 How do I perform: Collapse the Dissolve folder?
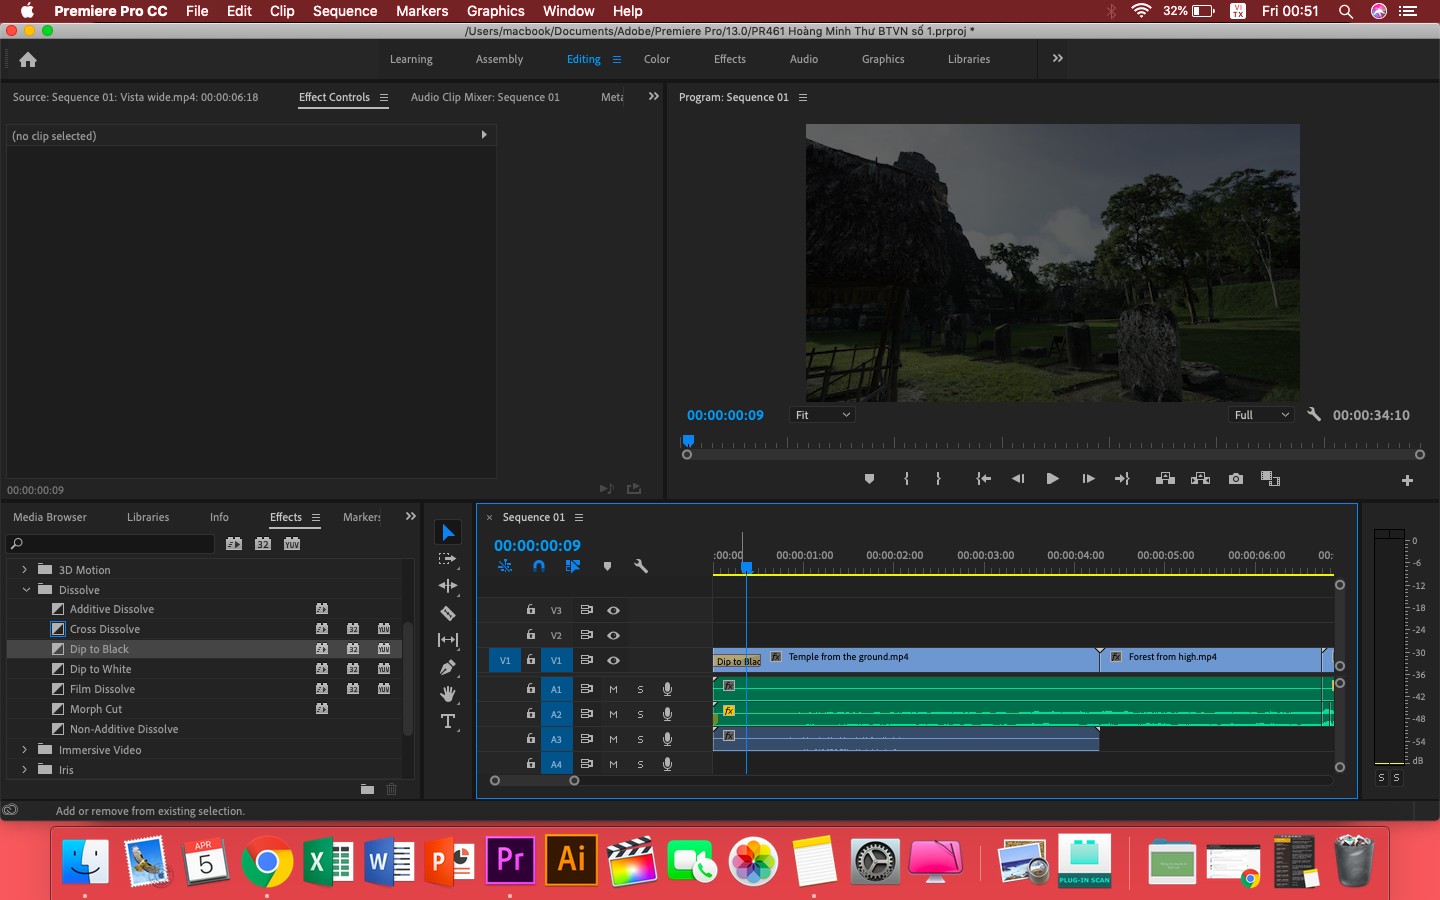(26, 590)
